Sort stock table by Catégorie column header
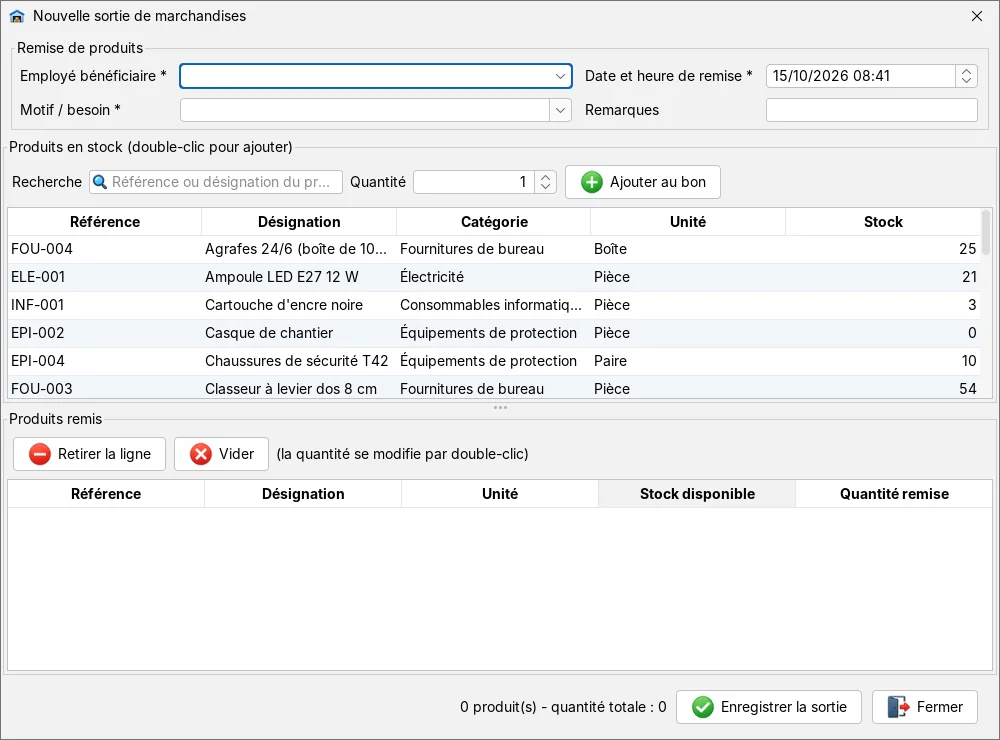Screen dimensions: 1000x740 tap(494, 222)
